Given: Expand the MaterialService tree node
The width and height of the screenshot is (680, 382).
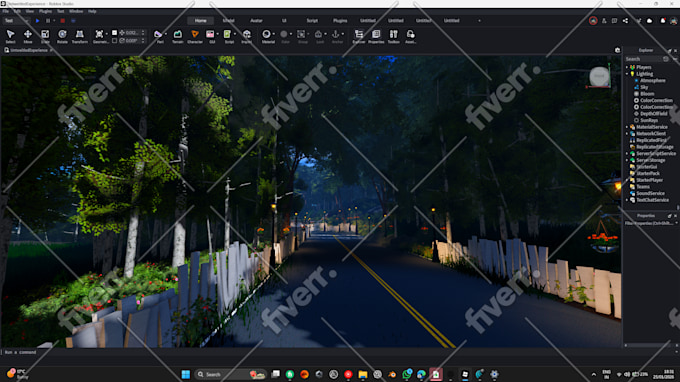Looking at the screenshot, I should pos(627,127).
